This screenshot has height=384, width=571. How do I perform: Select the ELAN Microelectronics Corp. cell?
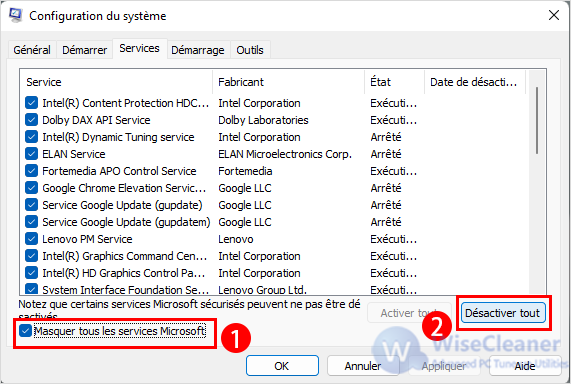(x=285, y=154)
